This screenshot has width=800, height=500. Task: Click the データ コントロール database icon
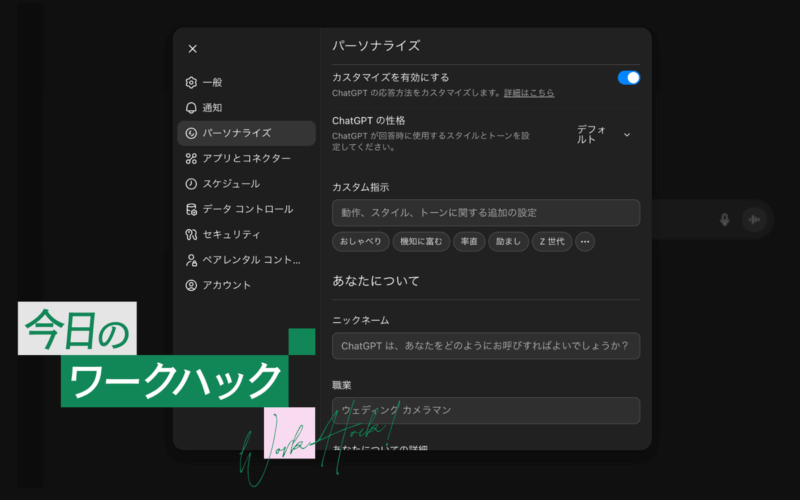pyautogui.click(x=191, y=209)
